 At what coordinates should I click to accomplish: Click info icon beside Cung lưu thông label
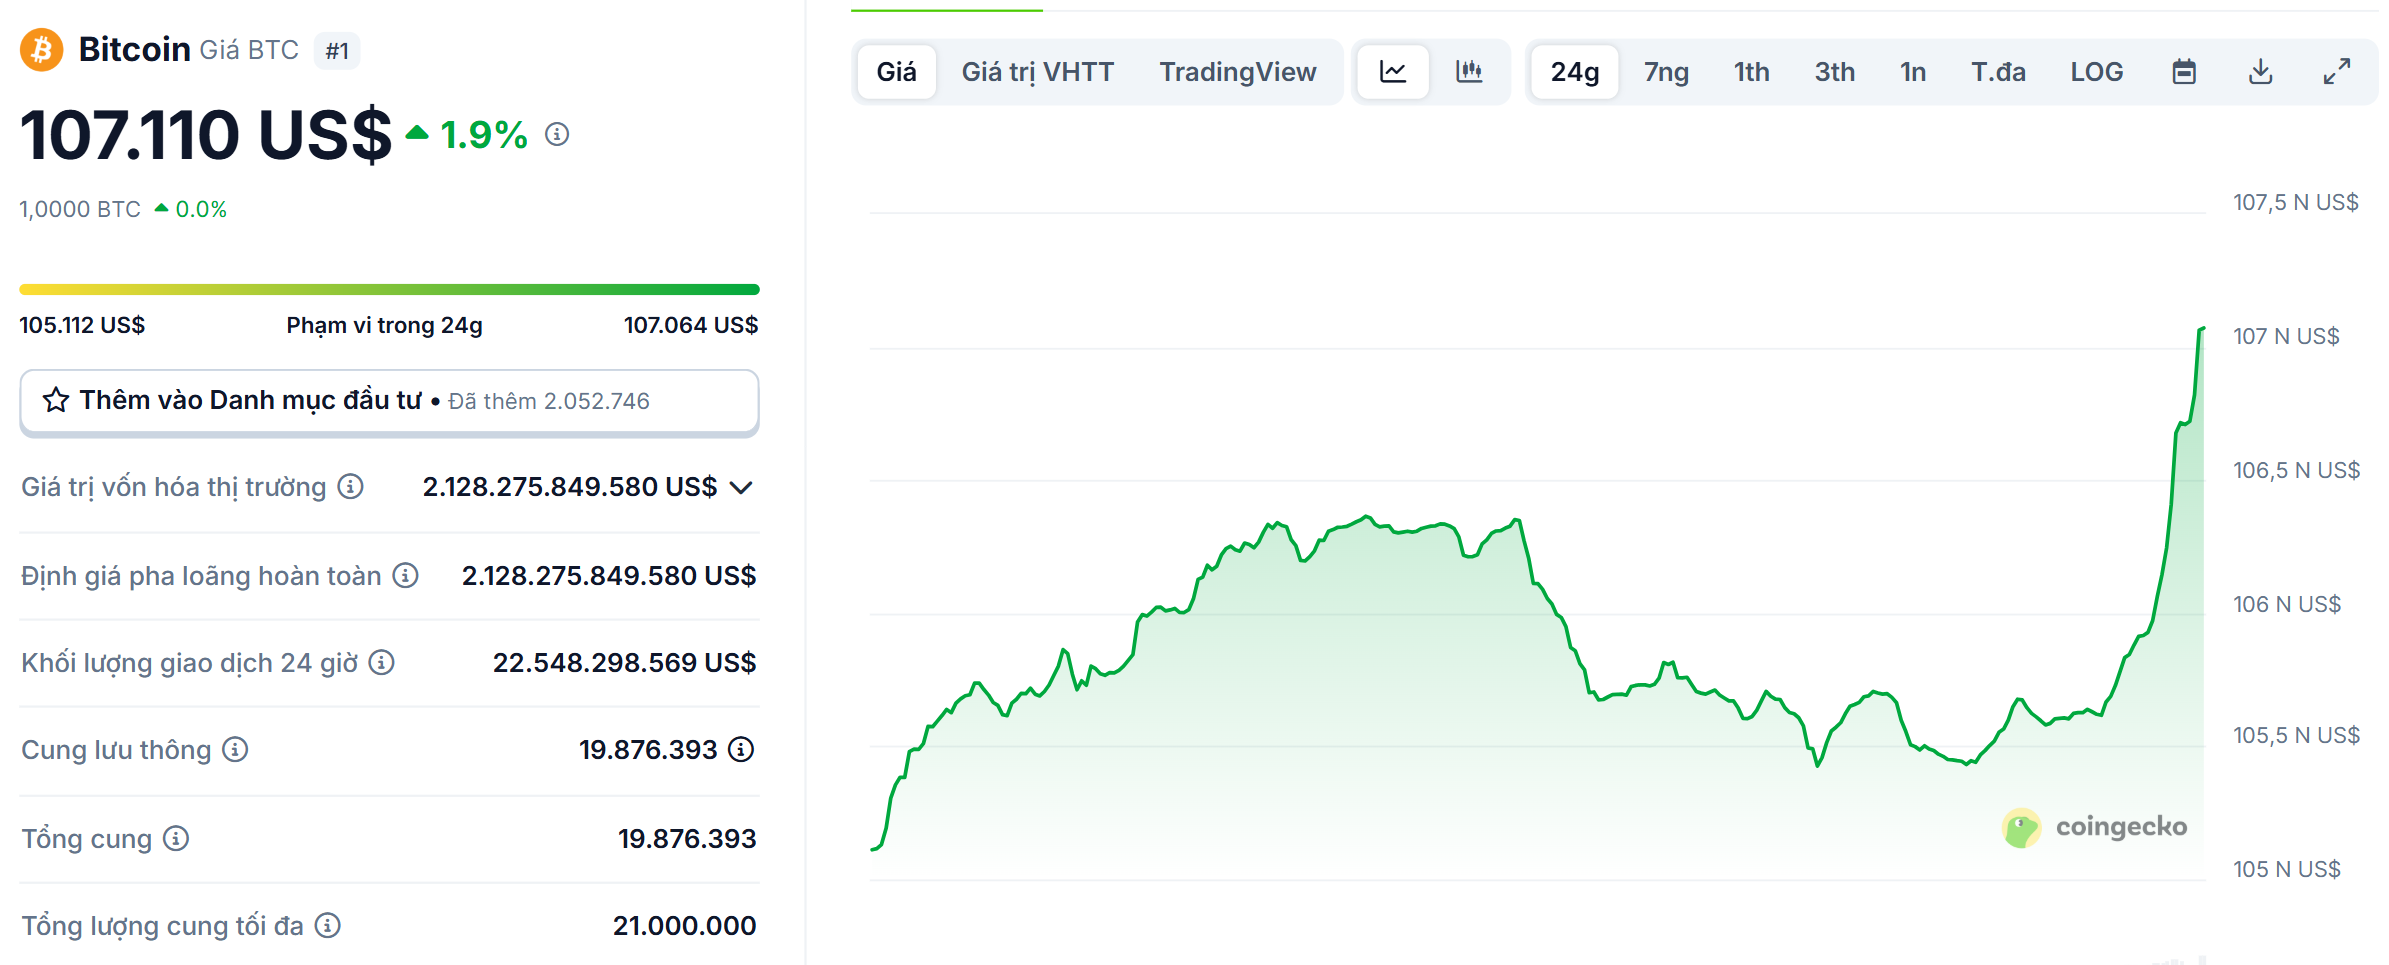235,750
